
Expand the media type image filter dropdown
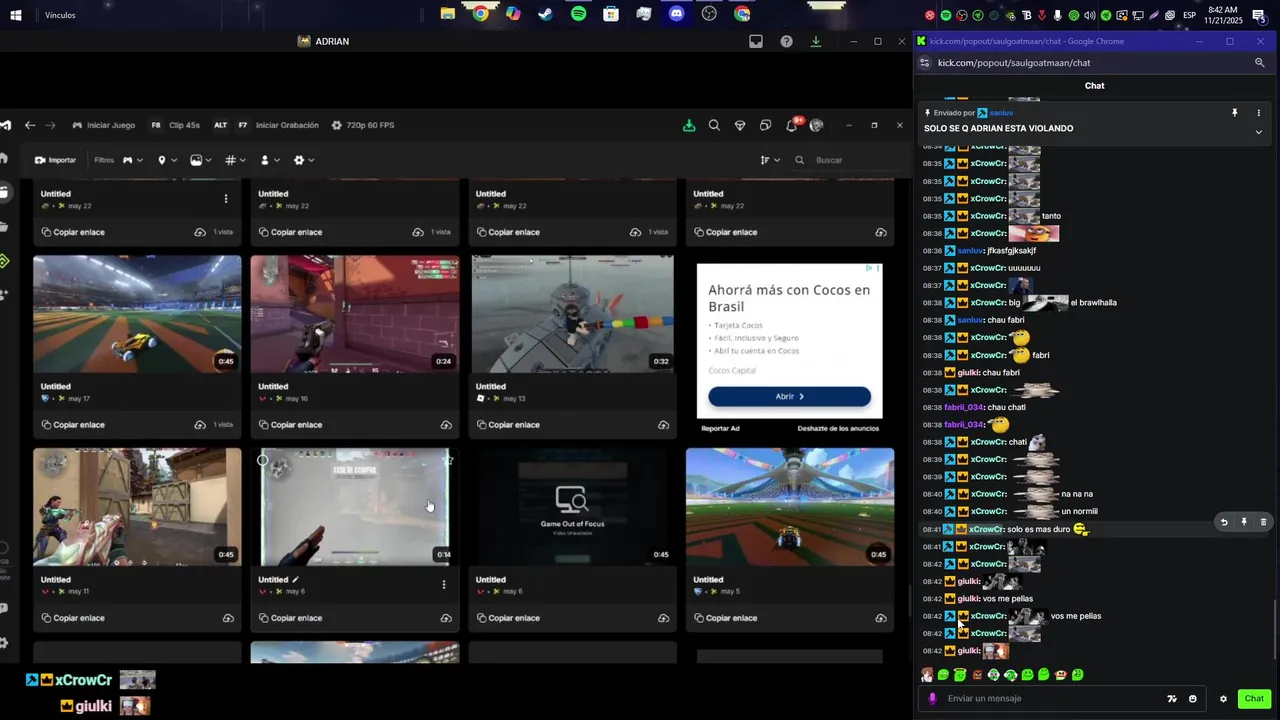[x=201, y=160]
